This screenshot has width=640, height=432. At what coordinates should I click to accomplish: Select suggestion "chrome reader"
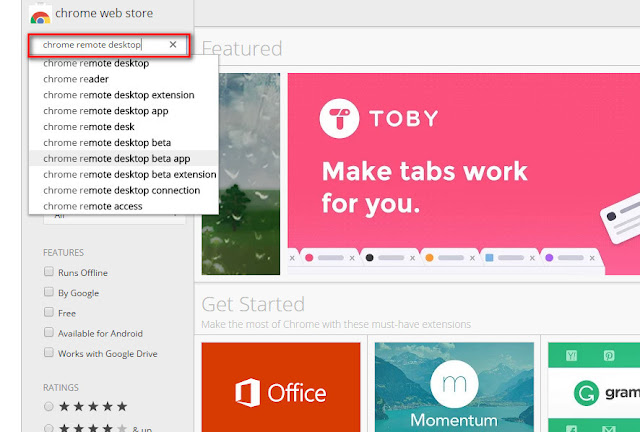click(x=123, y=79)
